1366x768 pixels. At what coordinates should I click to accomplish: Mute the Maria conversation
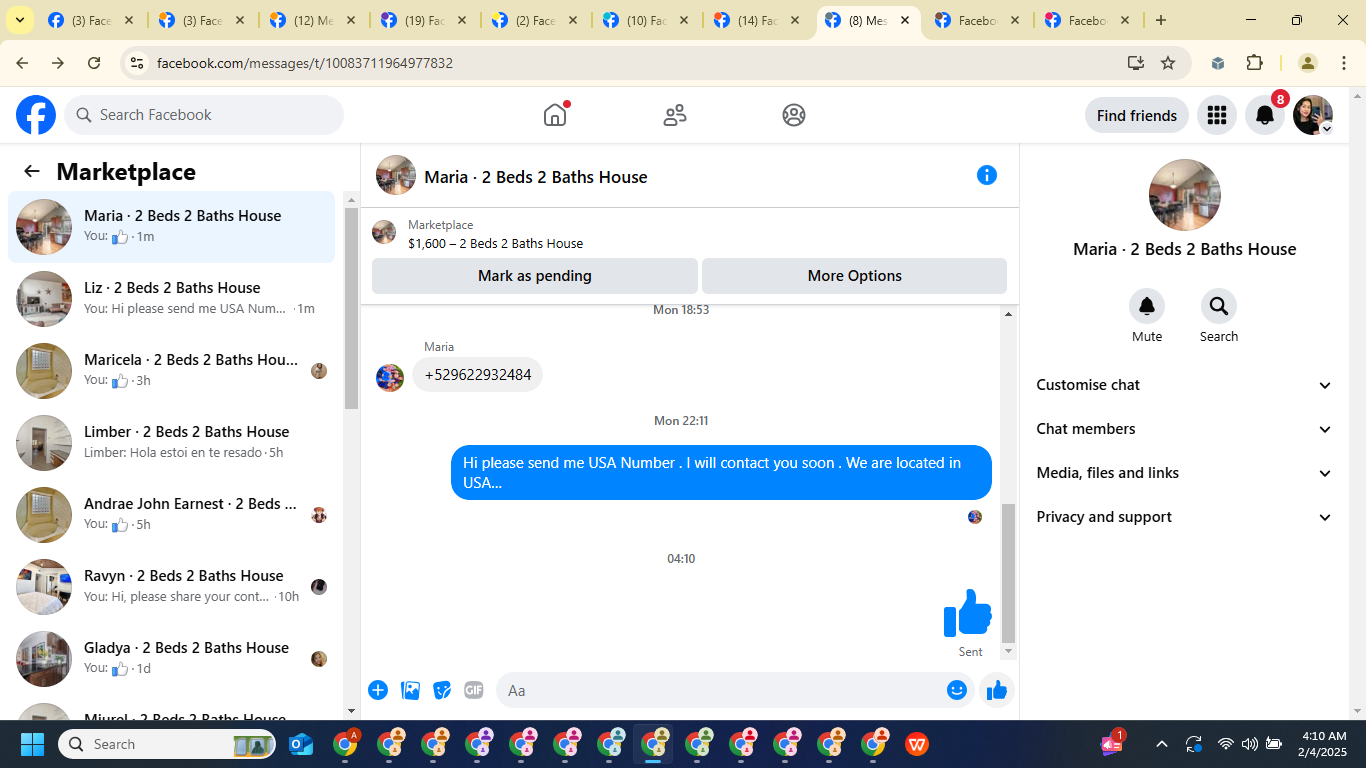coord(1147,306)
